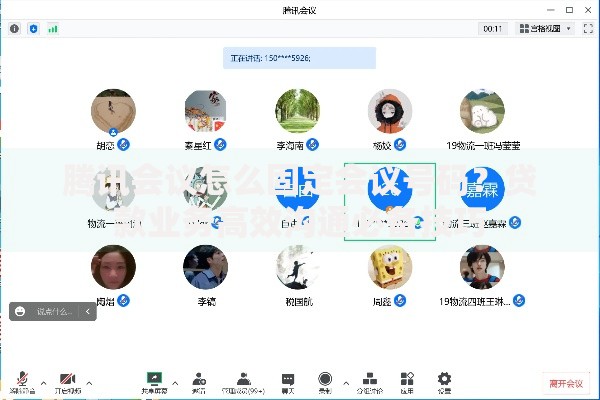
Task: Expand video options arrow beside camera
Action: click(89, 383)
